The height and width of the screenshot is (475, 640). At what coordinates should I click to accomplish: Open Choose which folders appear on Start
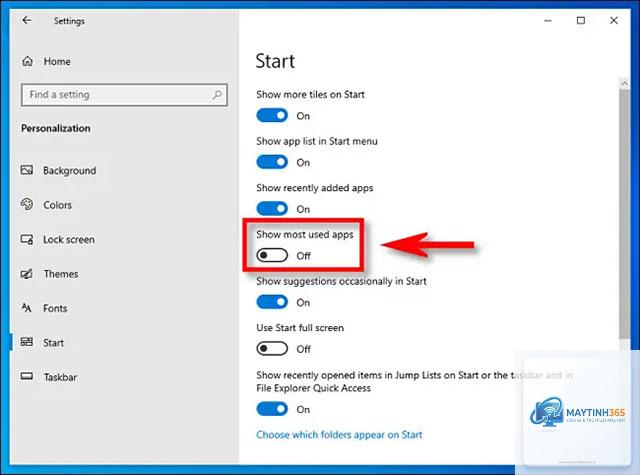coord(339,435)
